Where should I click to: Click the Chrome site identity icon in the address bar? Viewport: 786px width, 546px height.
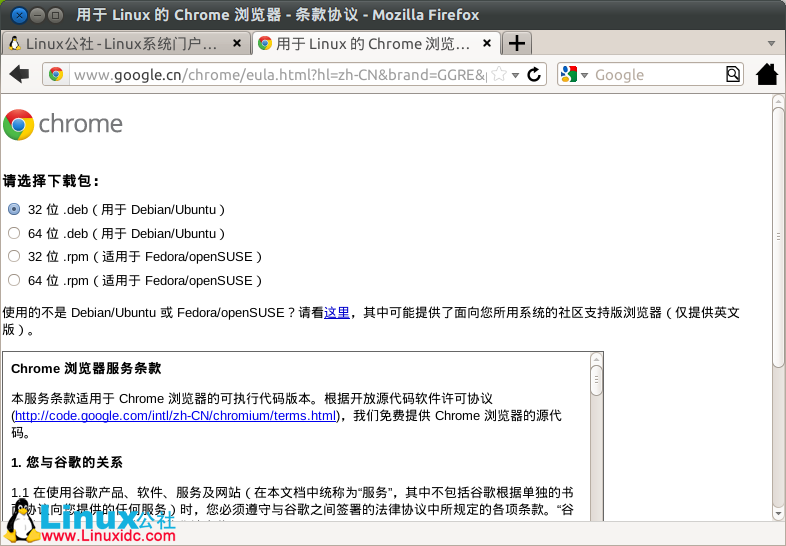tap(56, 74)
